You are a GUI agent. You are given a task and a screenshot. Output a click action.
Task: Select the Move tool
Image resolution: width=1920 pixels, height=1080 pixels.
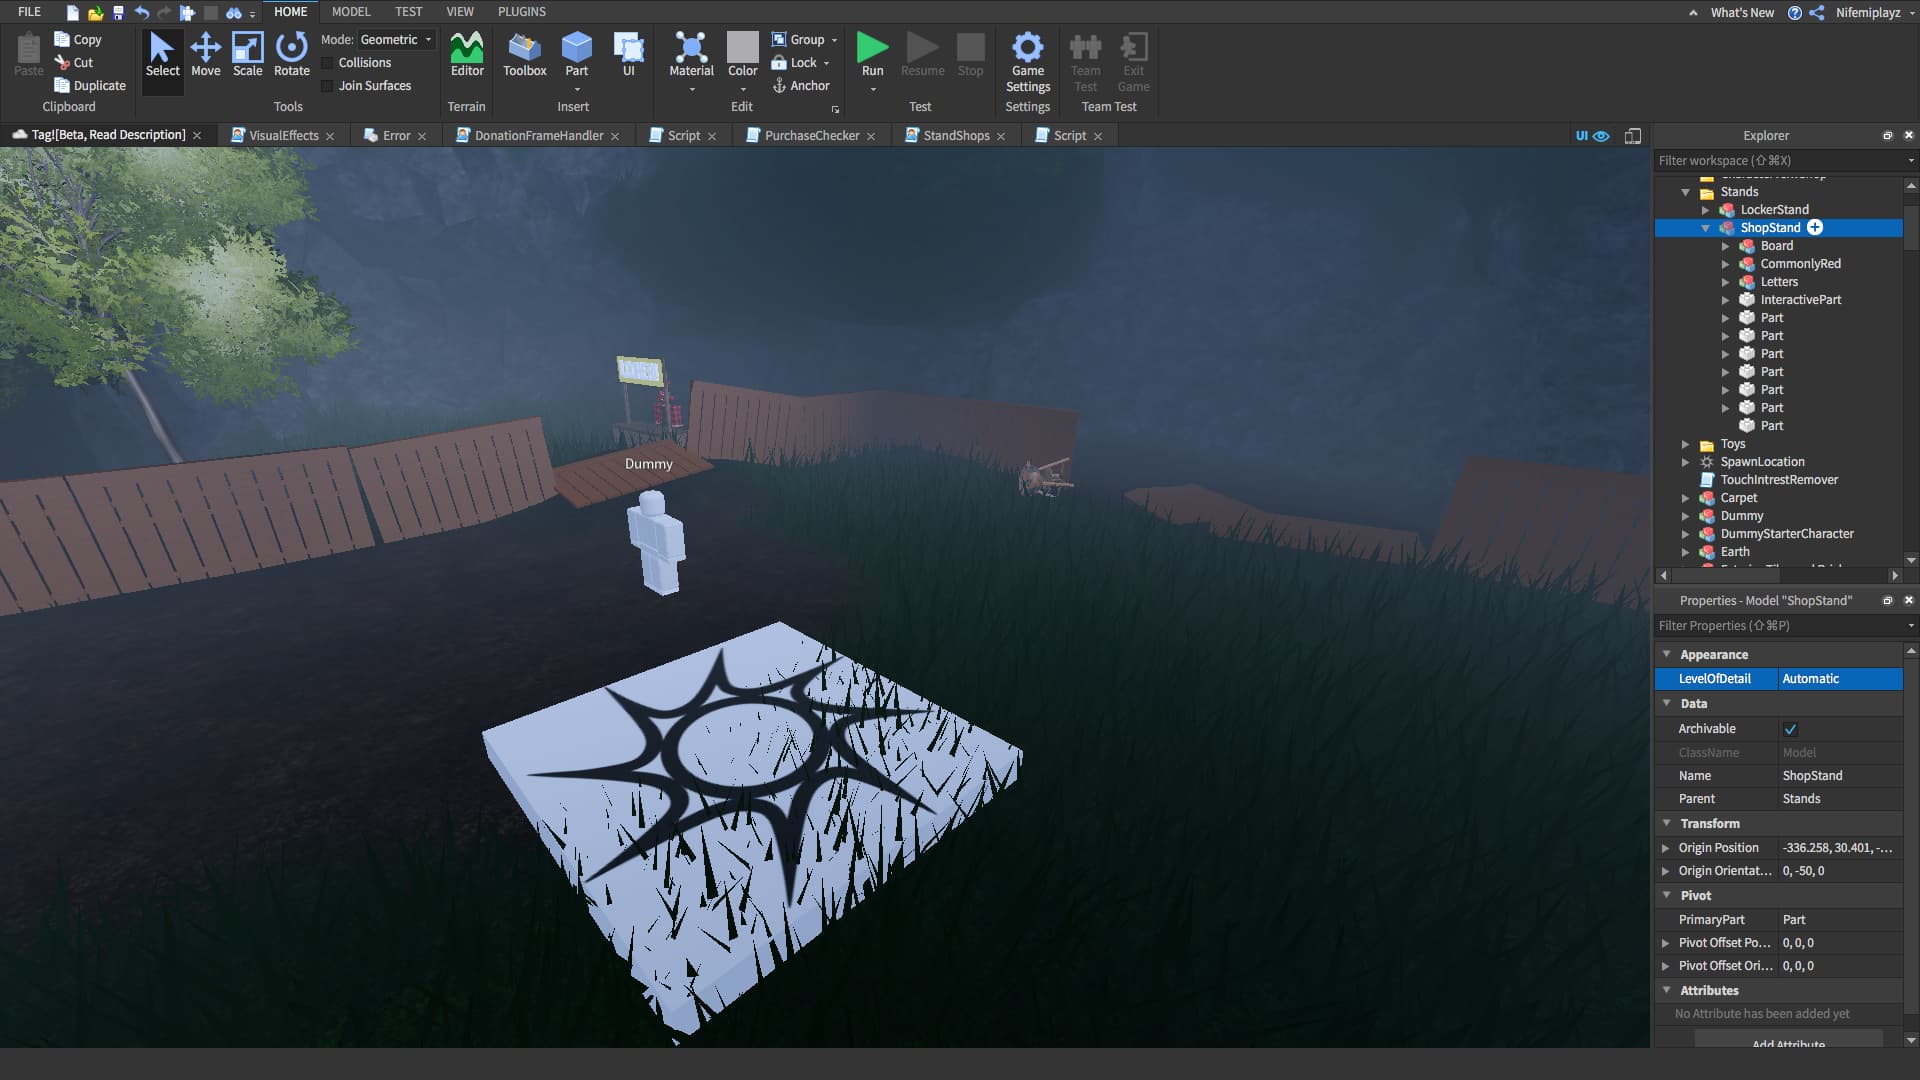205,54
